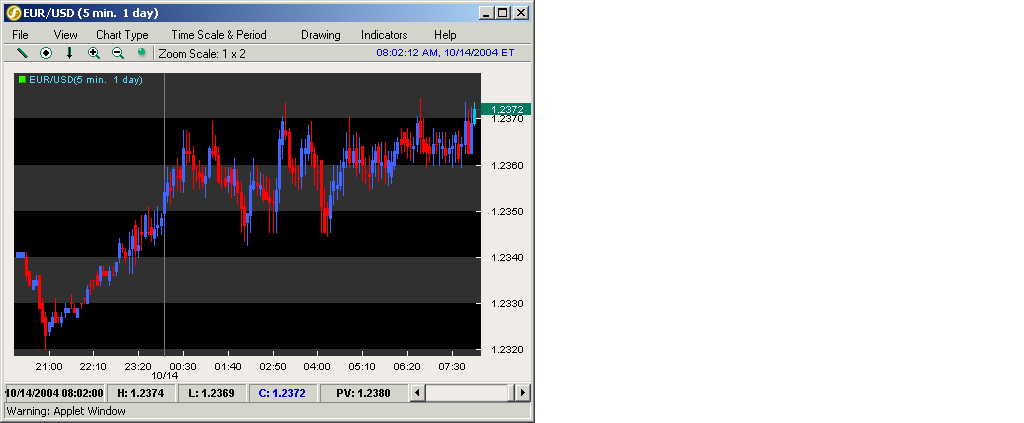The height and width of the screenshot is (423, 1024).
Task: Select the trend line drawing tool
Action: [x=22, y=54]
